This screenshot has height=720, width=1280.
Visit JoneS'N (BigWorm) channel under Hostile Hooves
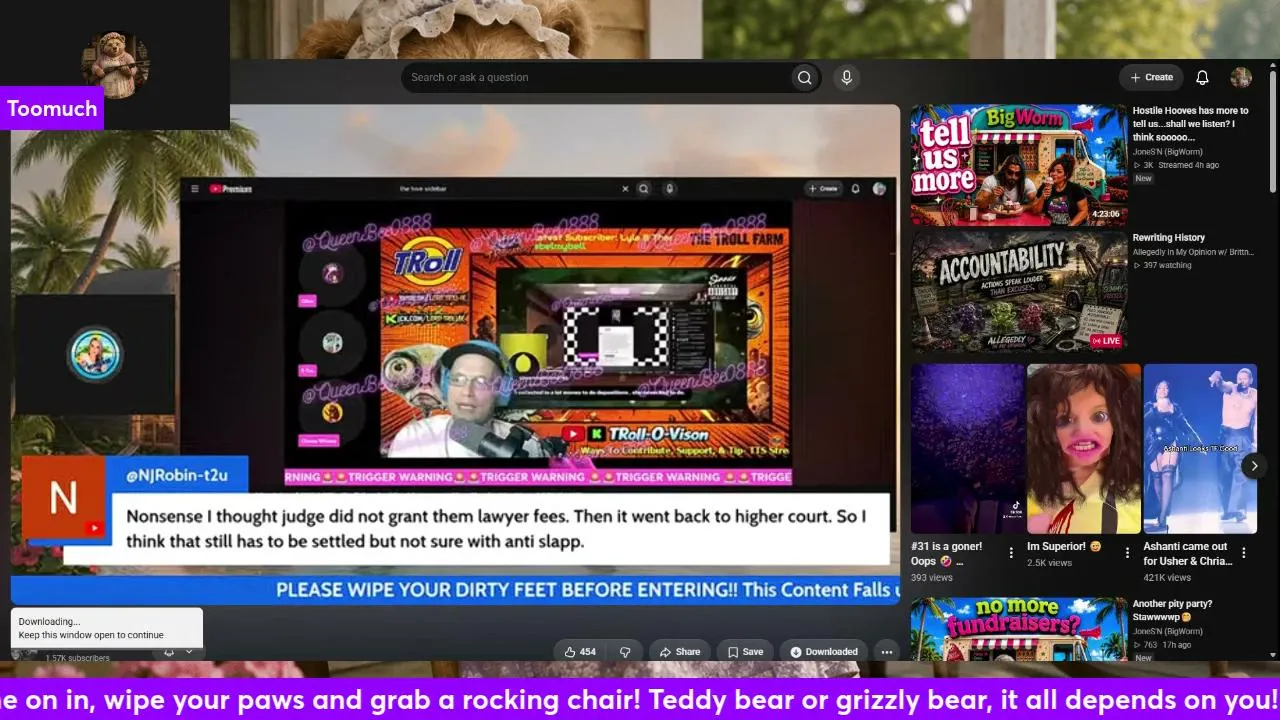point(1168,152)
